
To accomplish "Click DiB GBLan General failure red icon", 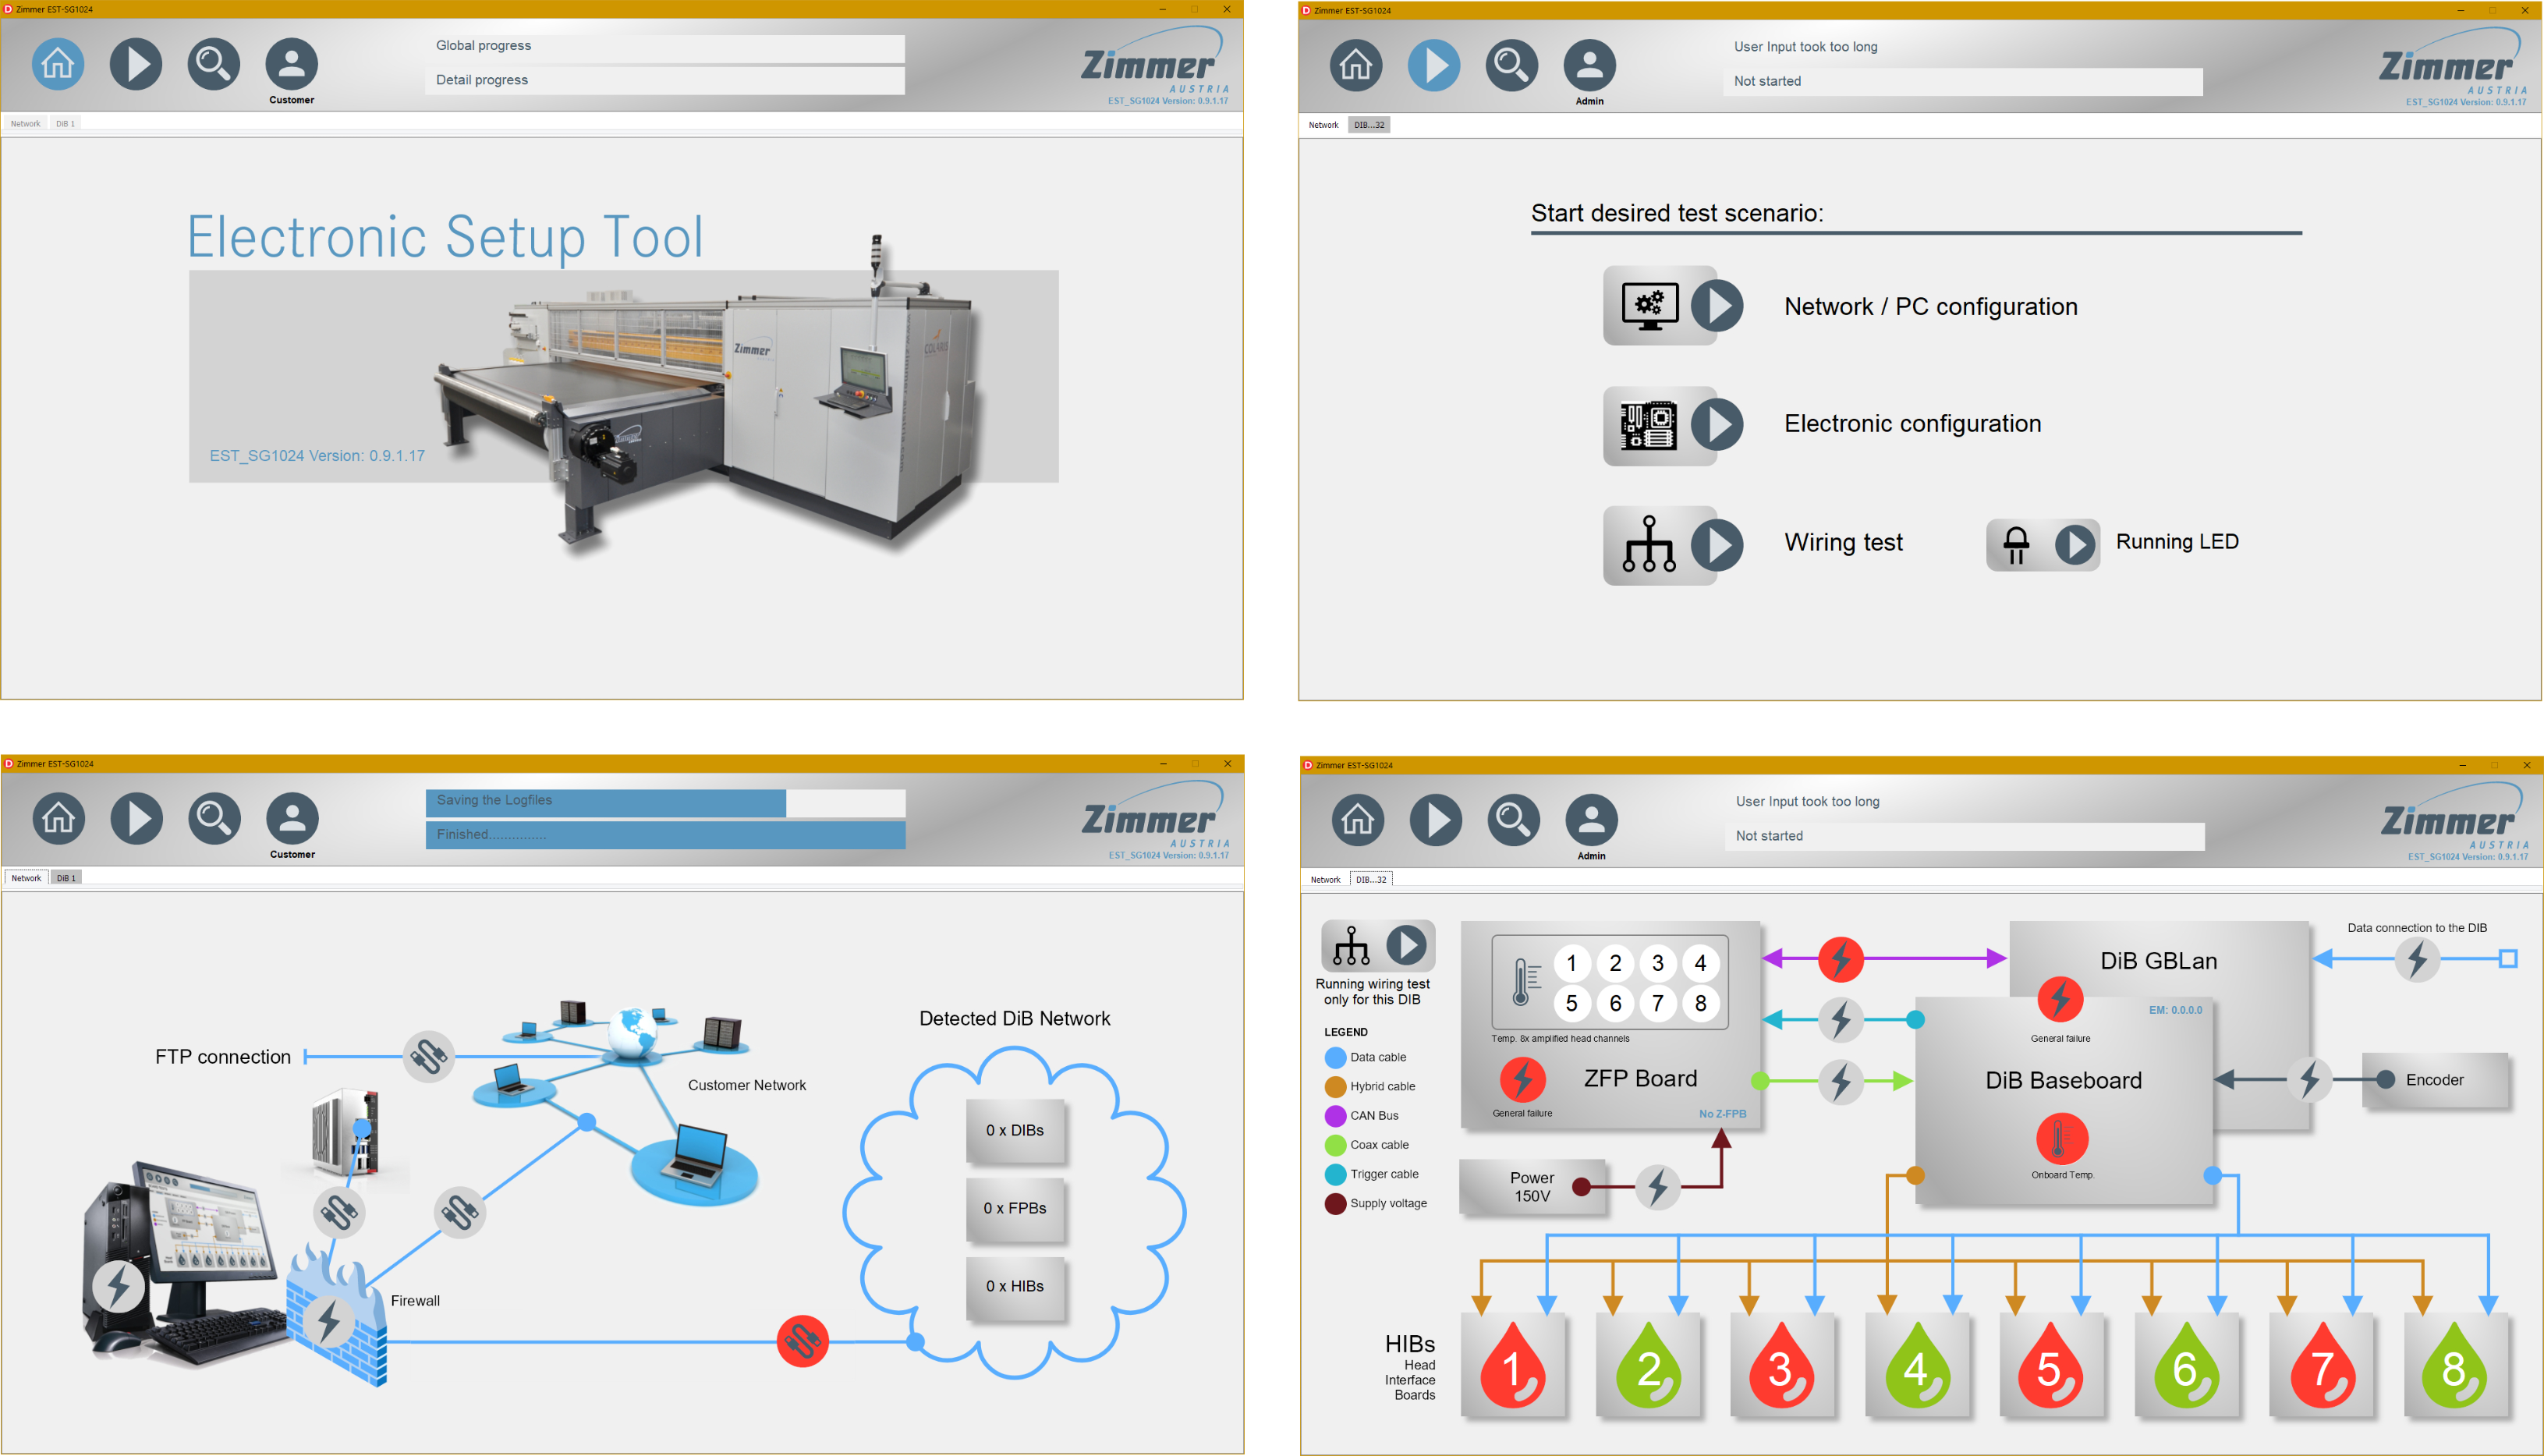I will pyautogui.click(x=2060, y=999).
